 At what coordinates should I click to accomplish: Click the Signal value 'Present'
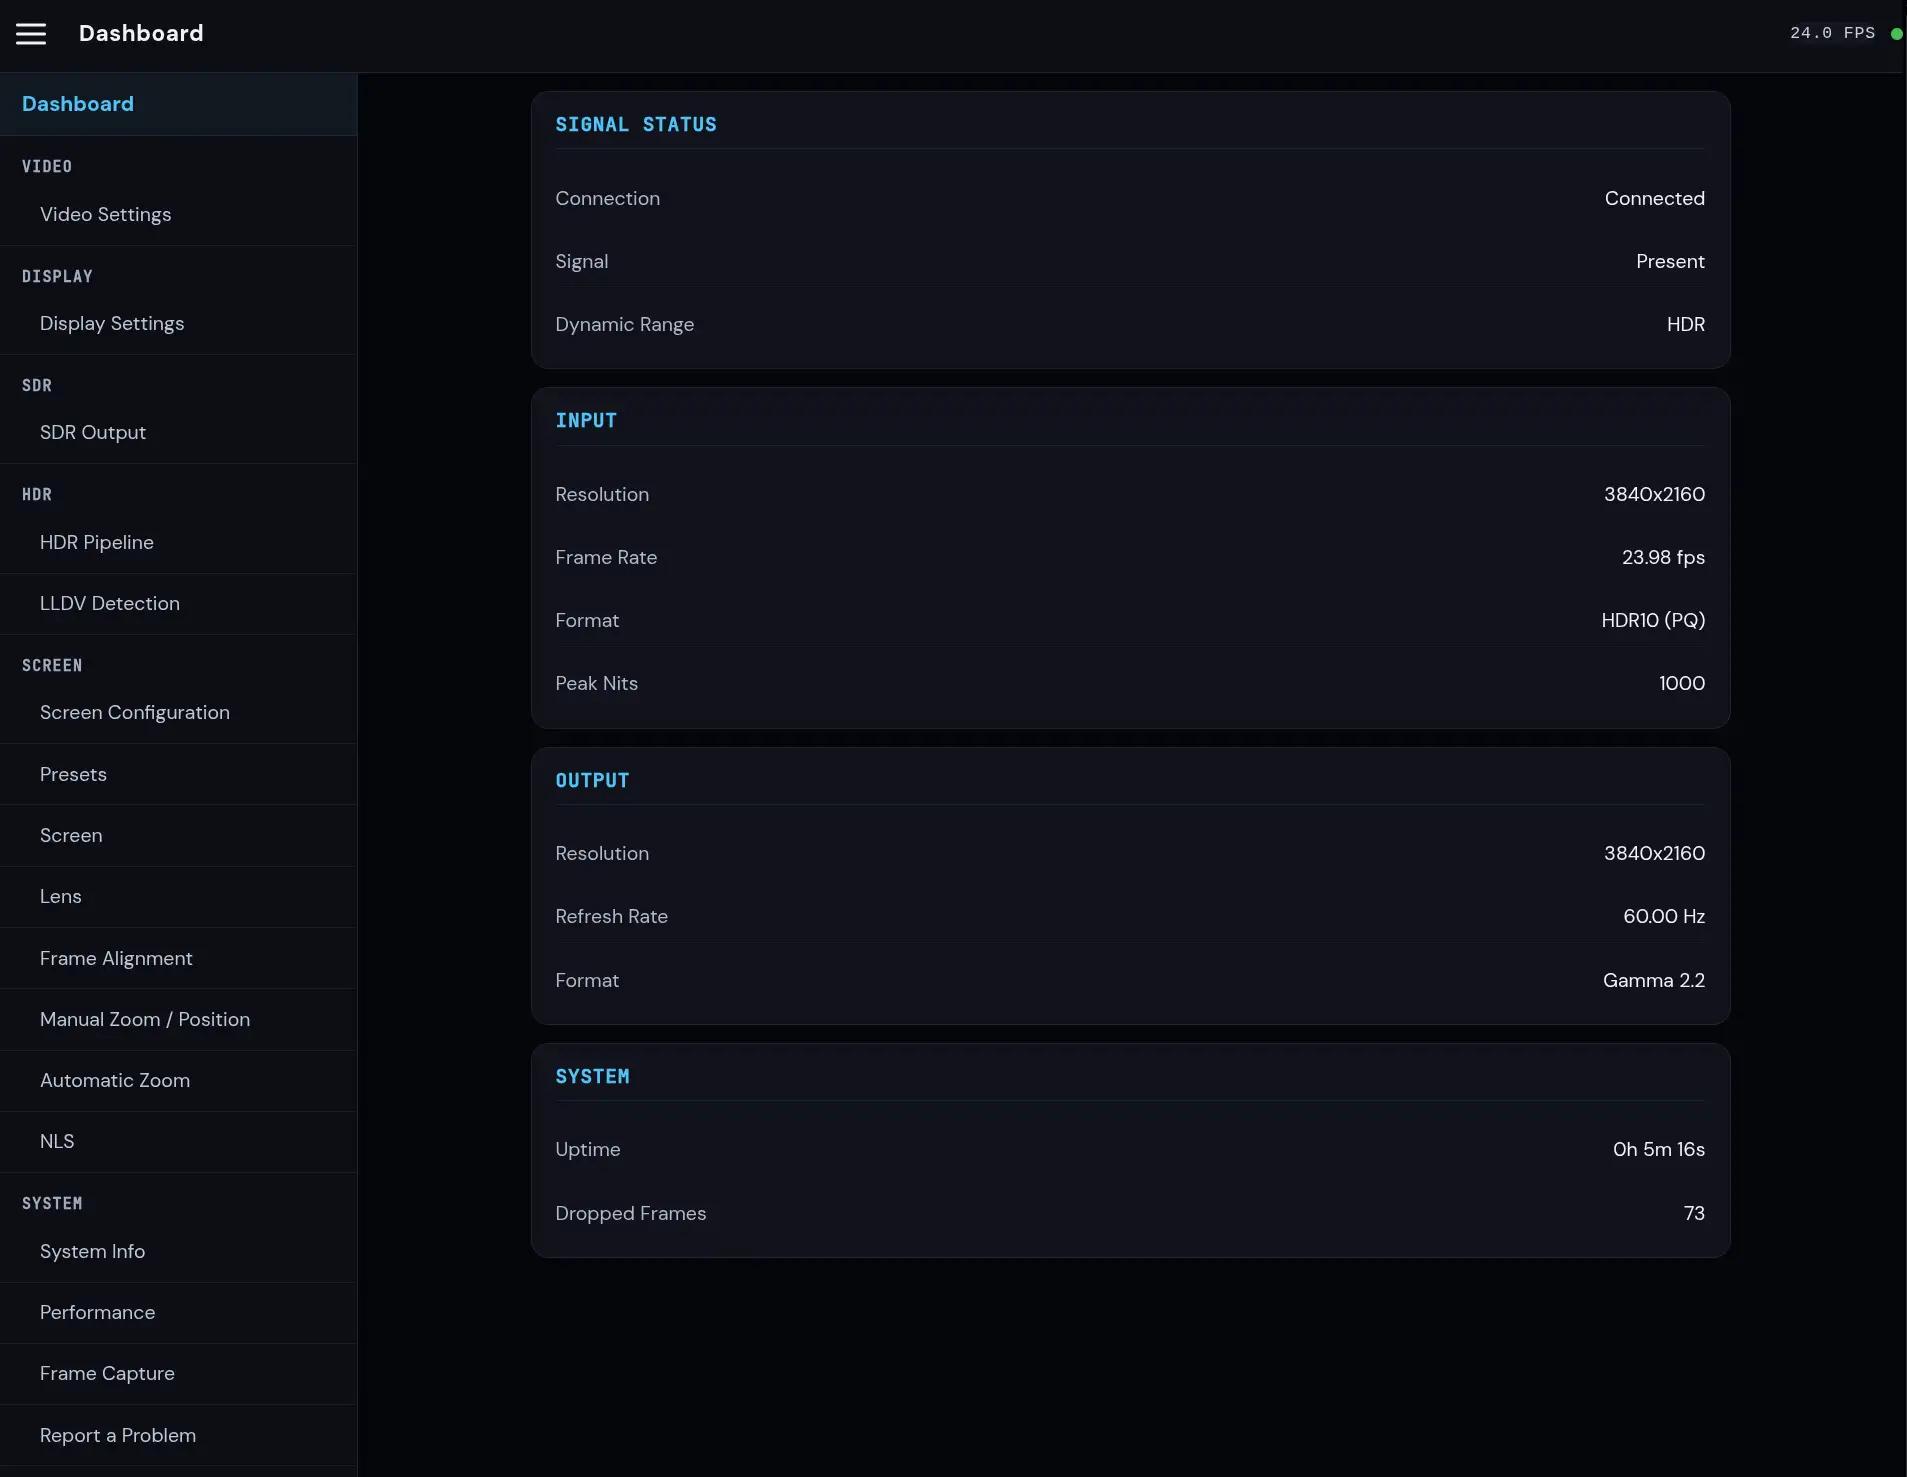point(1670,262)
